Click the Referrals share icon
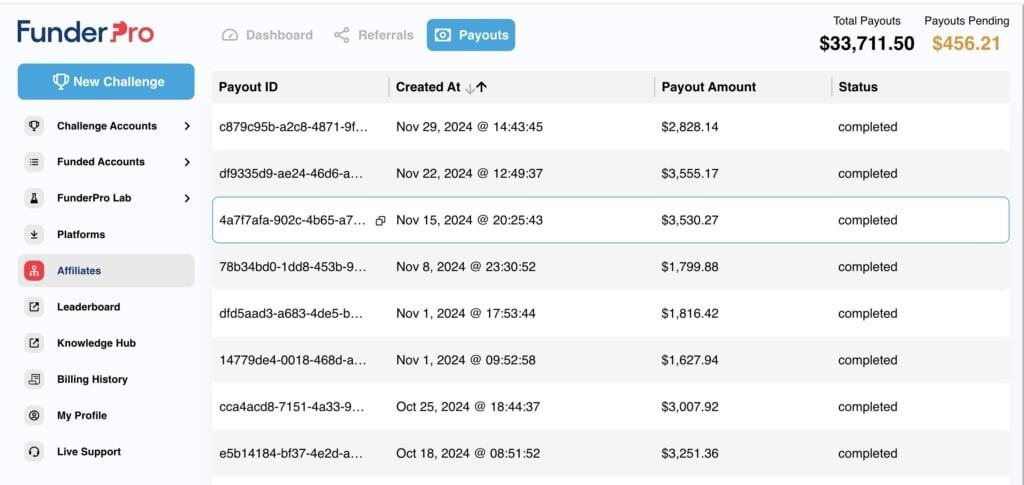Image resolution: width=1024 pixels, height=485 pixels. pos(342,35)
